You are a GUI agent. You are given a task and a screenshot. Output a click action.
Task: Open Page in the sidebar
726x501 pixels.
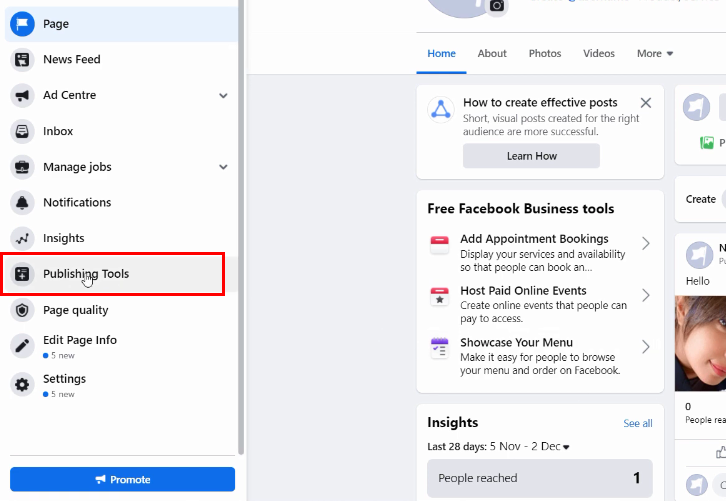tap(121, 24)
